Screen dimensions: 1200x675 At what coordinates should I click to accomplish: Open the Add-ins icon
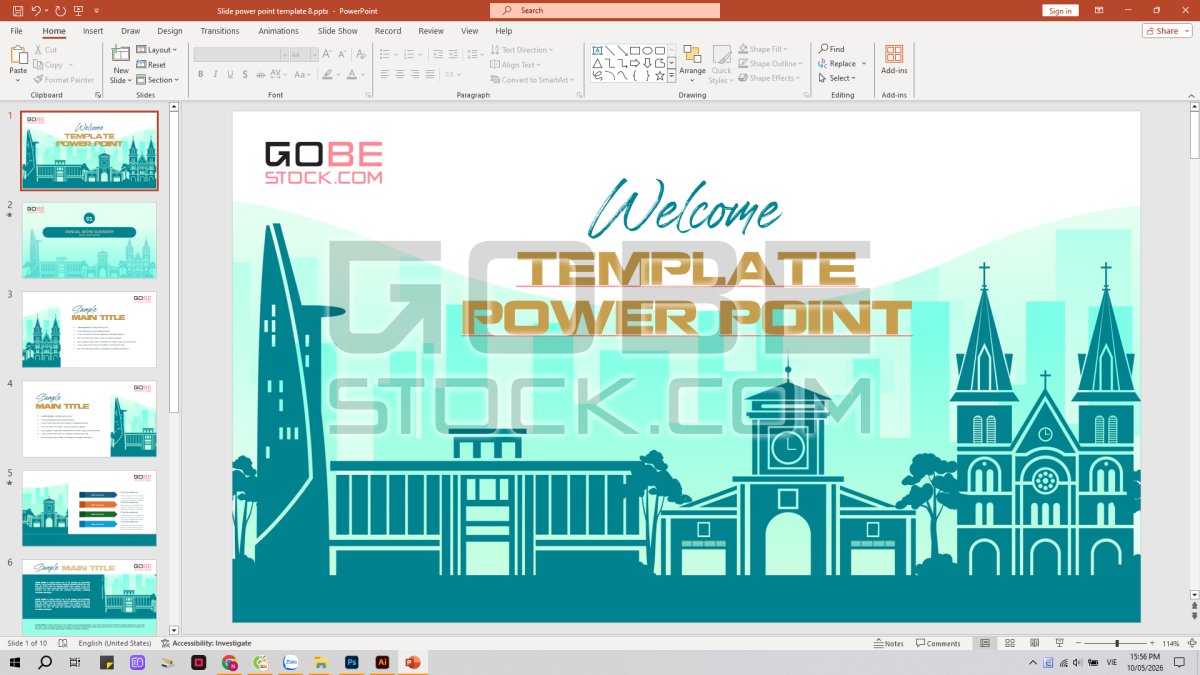click(x=894, y=54)
